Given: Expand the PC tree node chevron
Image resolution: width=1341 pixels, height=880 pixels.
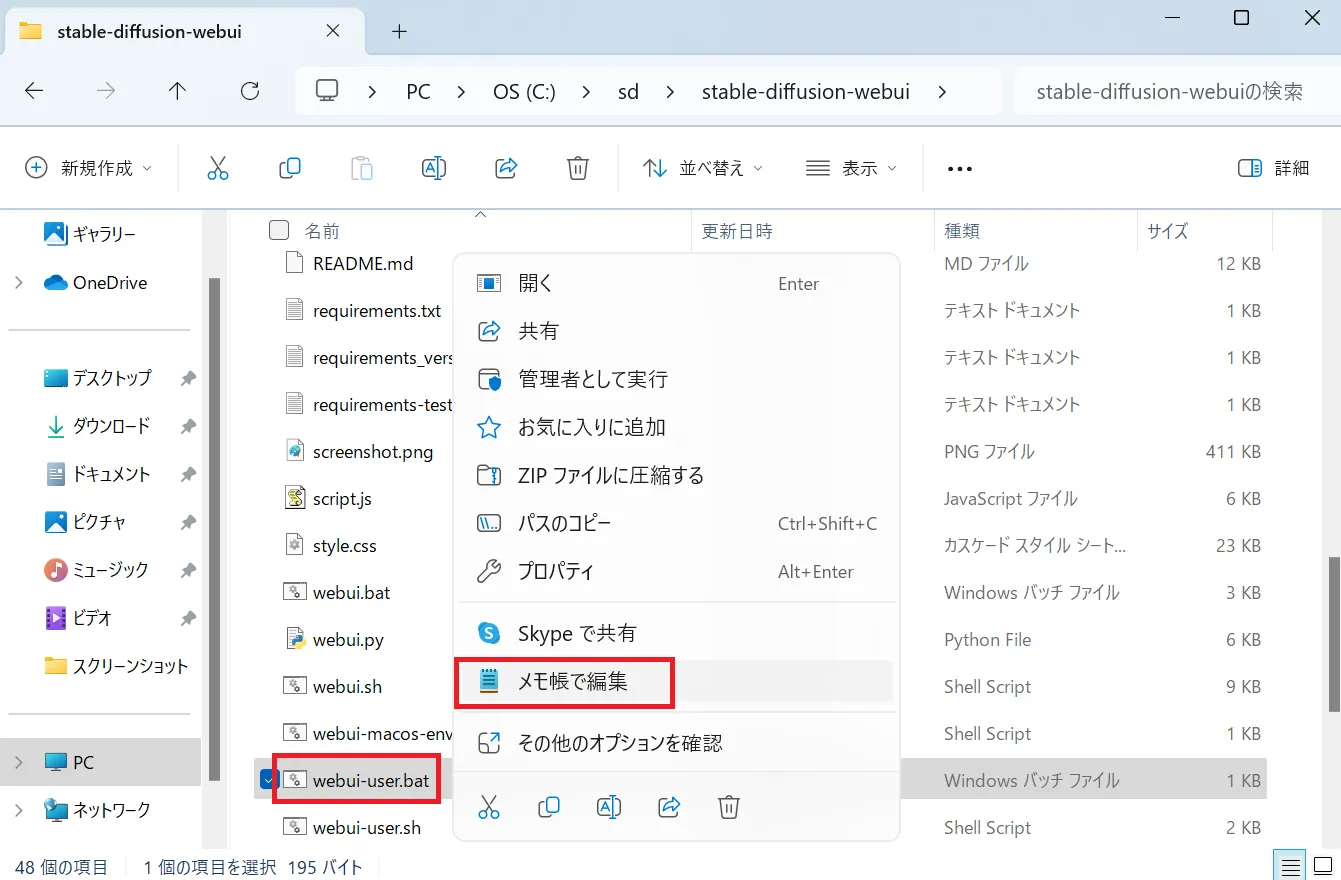Looking at the screenshot, I should tap(19, 763).
